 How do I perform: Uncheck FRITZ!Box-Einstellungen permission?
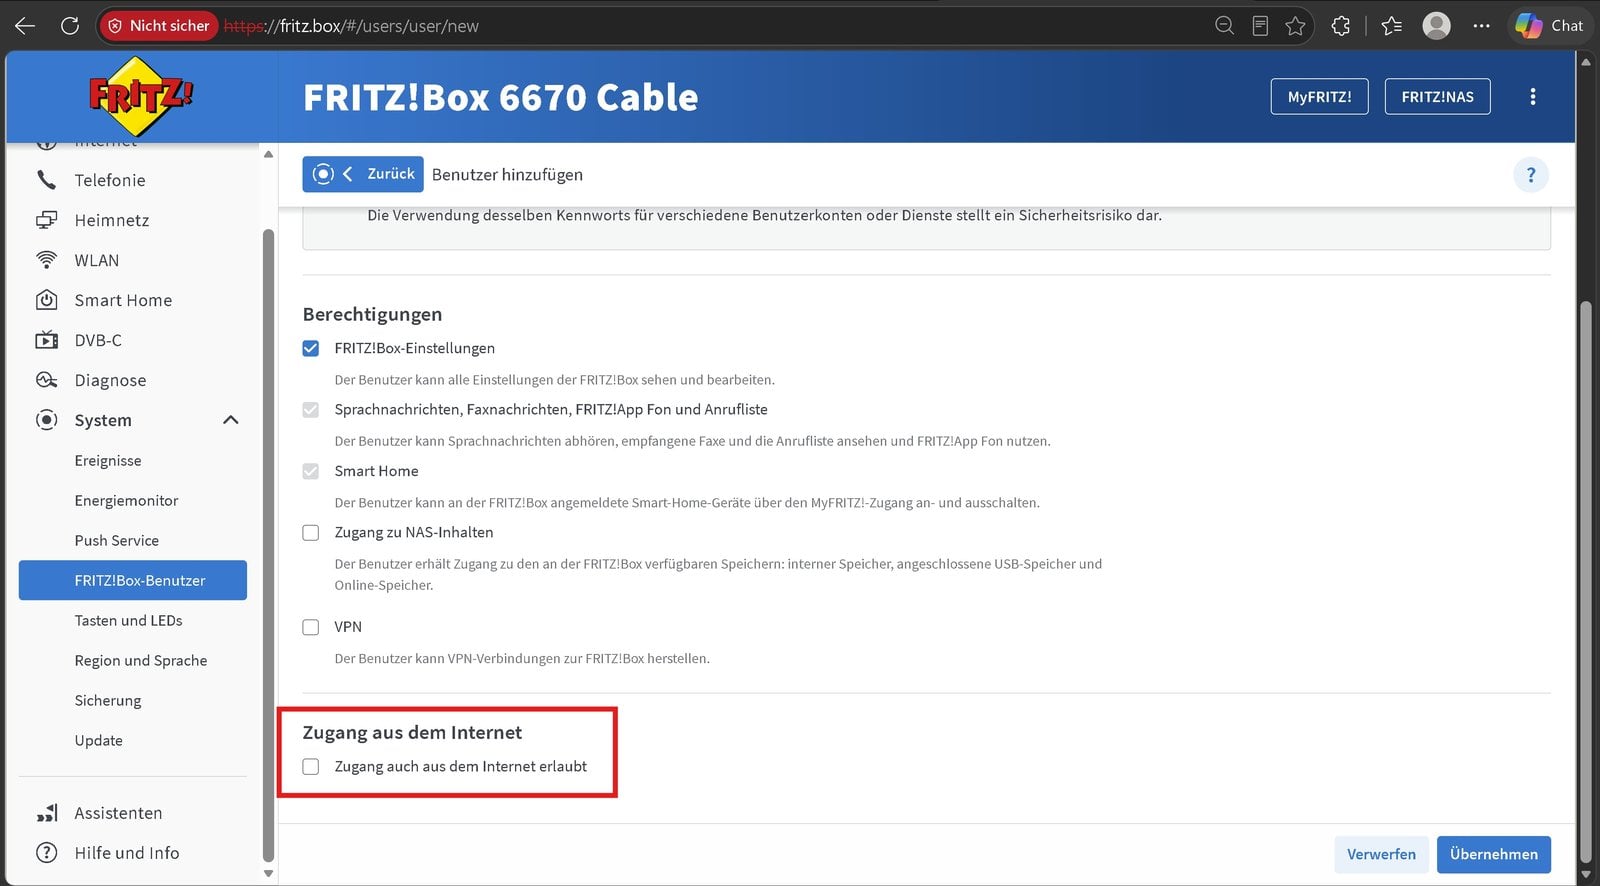[x=311, y=348]
